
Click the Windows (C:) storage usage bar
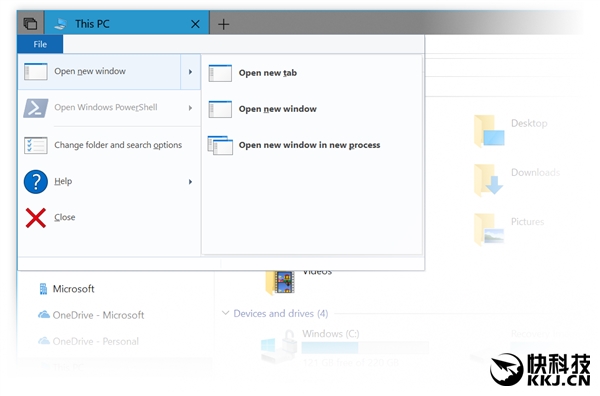pos(365,348)
